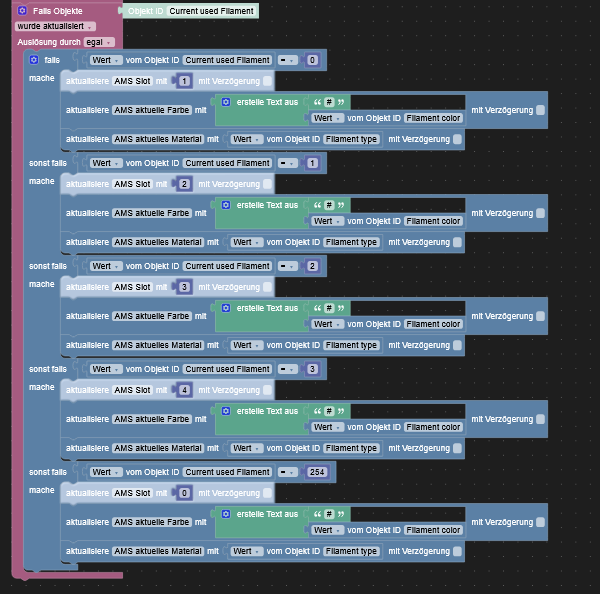The height and width of the screenshot is (594, 600).
Task: Edit comparison number 2 in the sonst falls condition
Action: (312, 266)
